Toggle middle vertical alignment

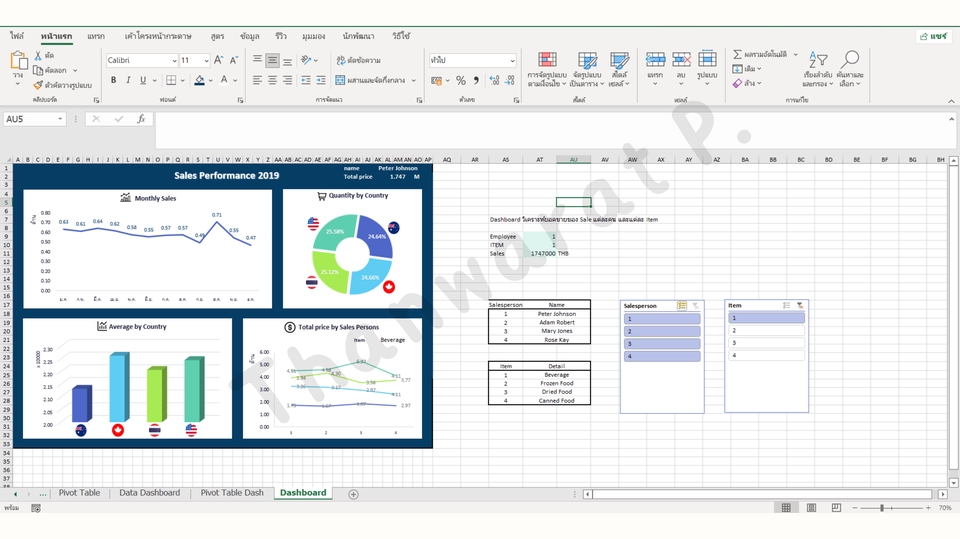pyautogui.click(x=272, y=60)
